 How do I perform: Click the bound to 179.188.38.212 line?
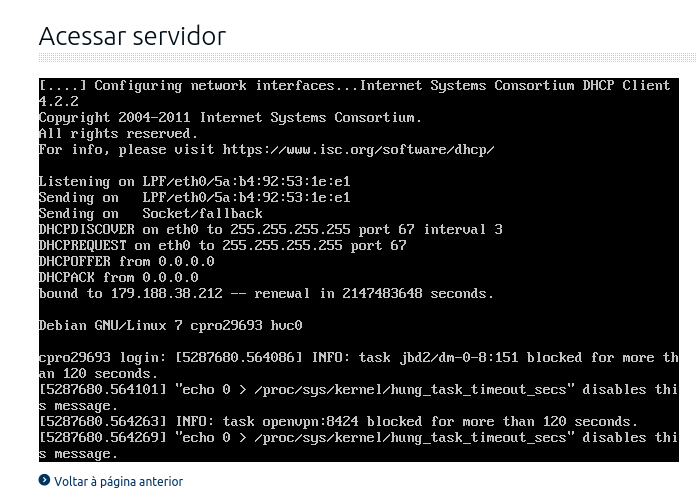point(266,293)
